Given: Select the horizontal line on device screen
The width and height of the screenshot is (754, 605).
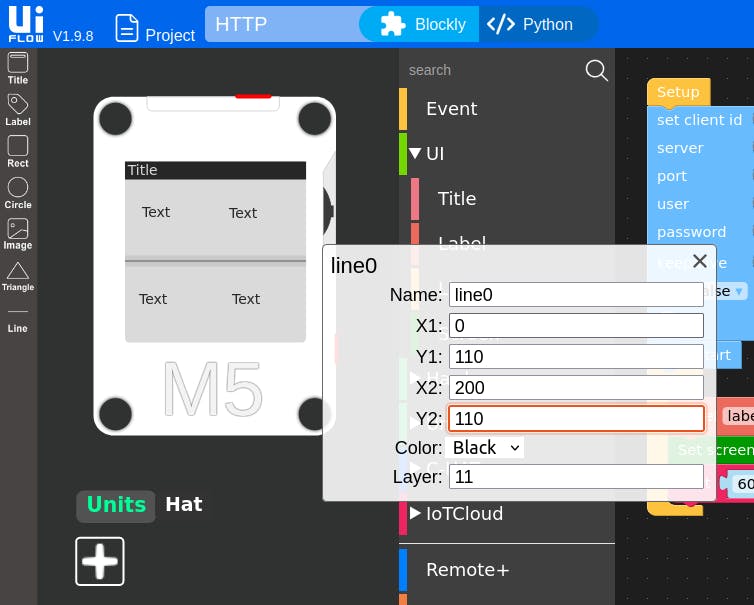Looking at the screenshot, I should pyautogui.click(x=215, y=261).
